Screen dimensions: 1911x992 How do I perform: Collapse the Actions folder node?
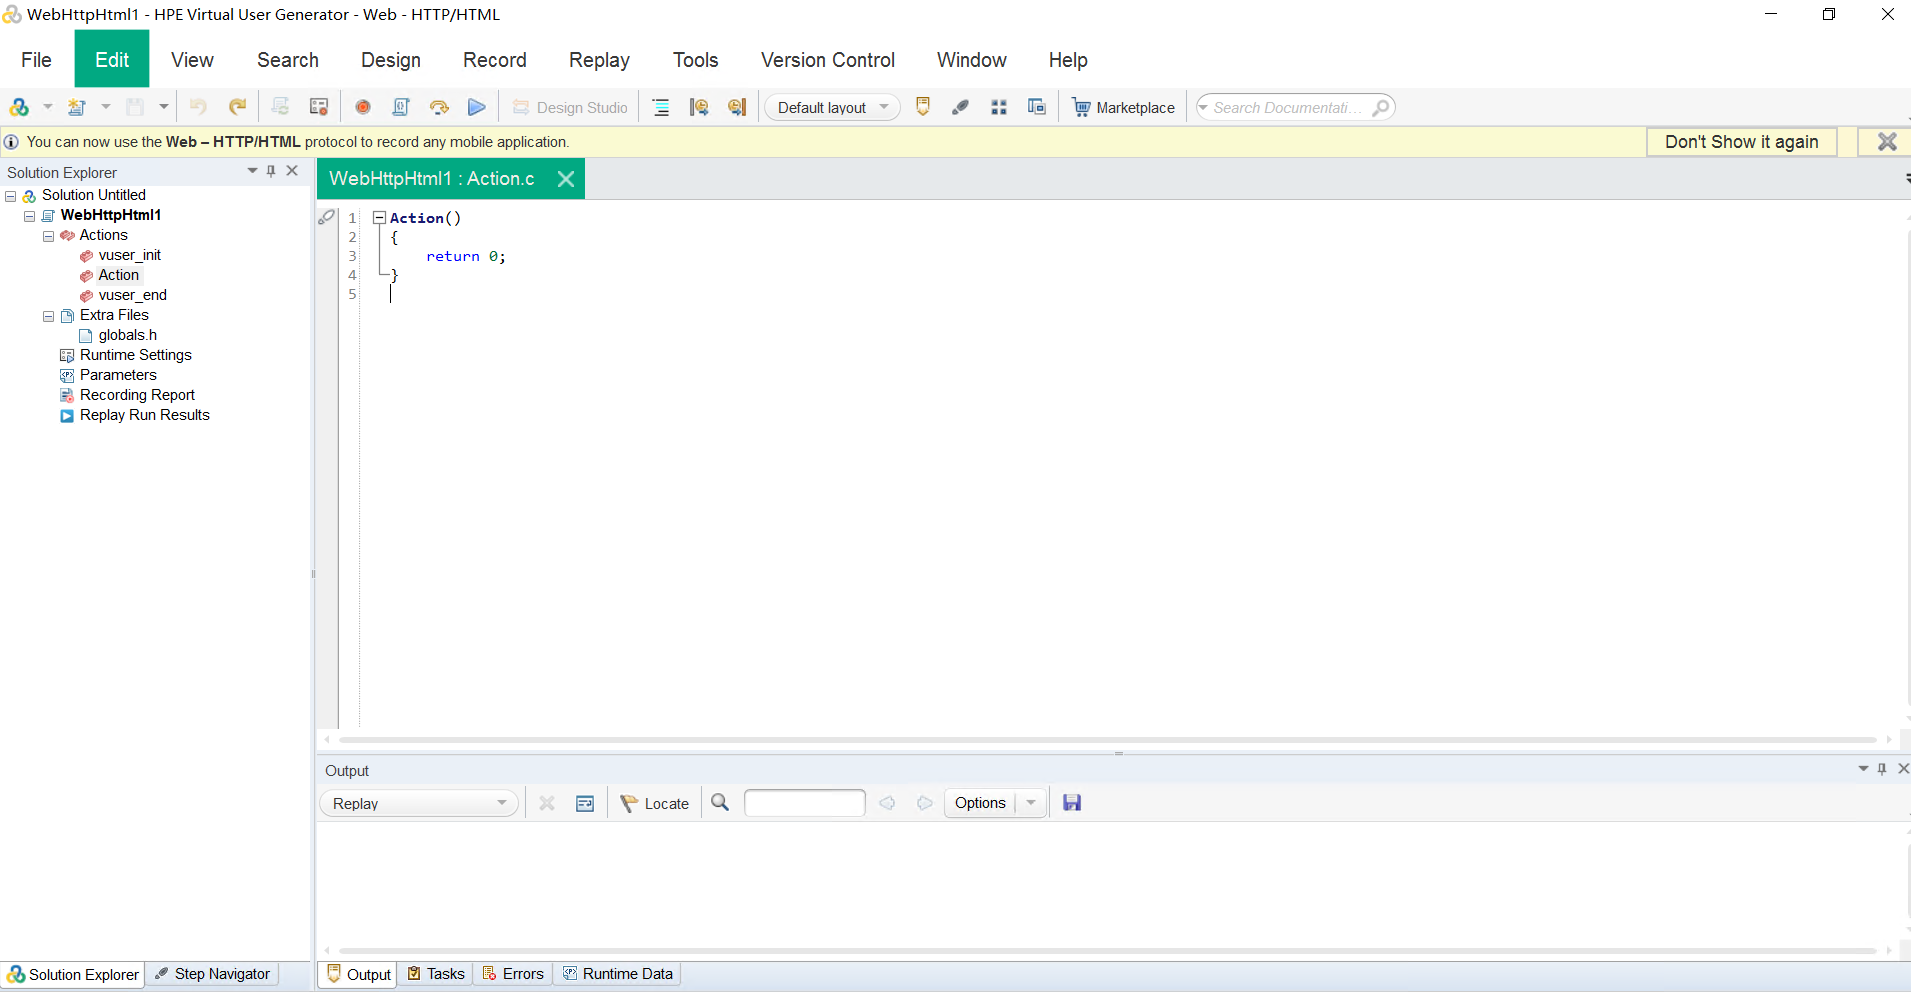click(x=48, y=236)
